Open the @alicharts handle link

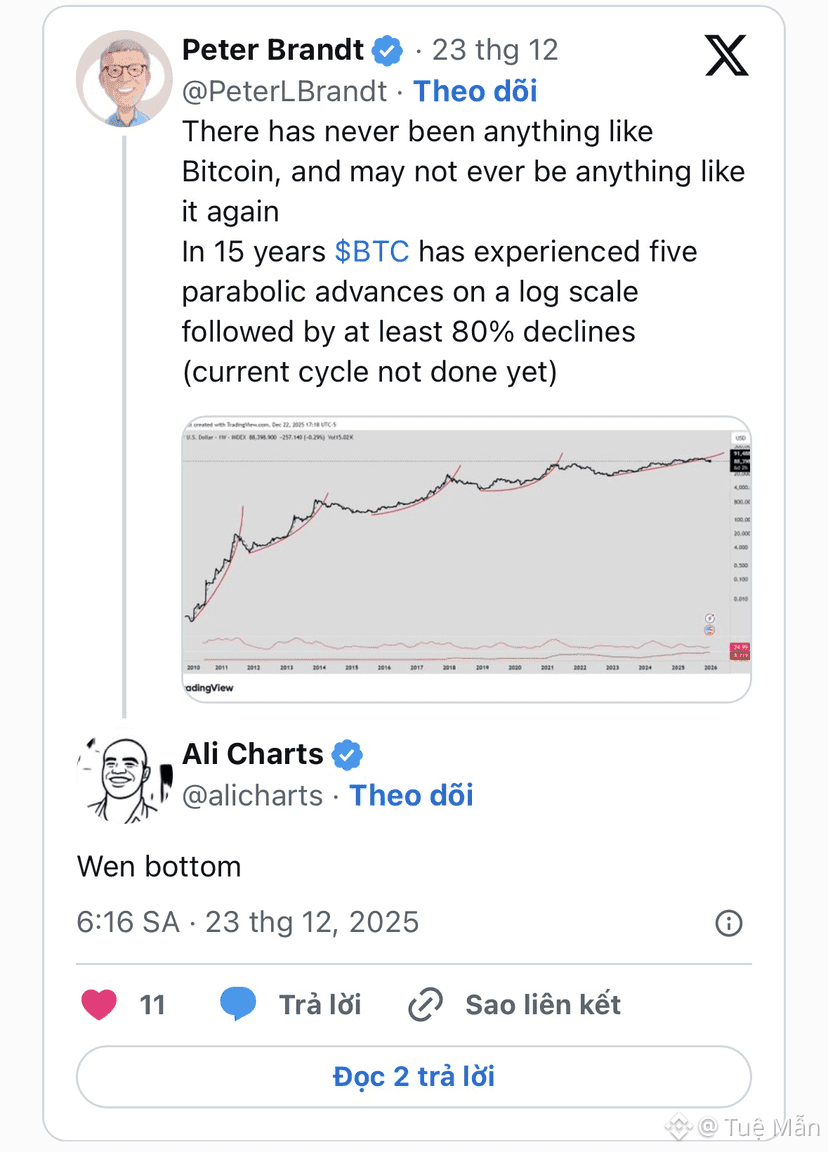tap(253, 796)
